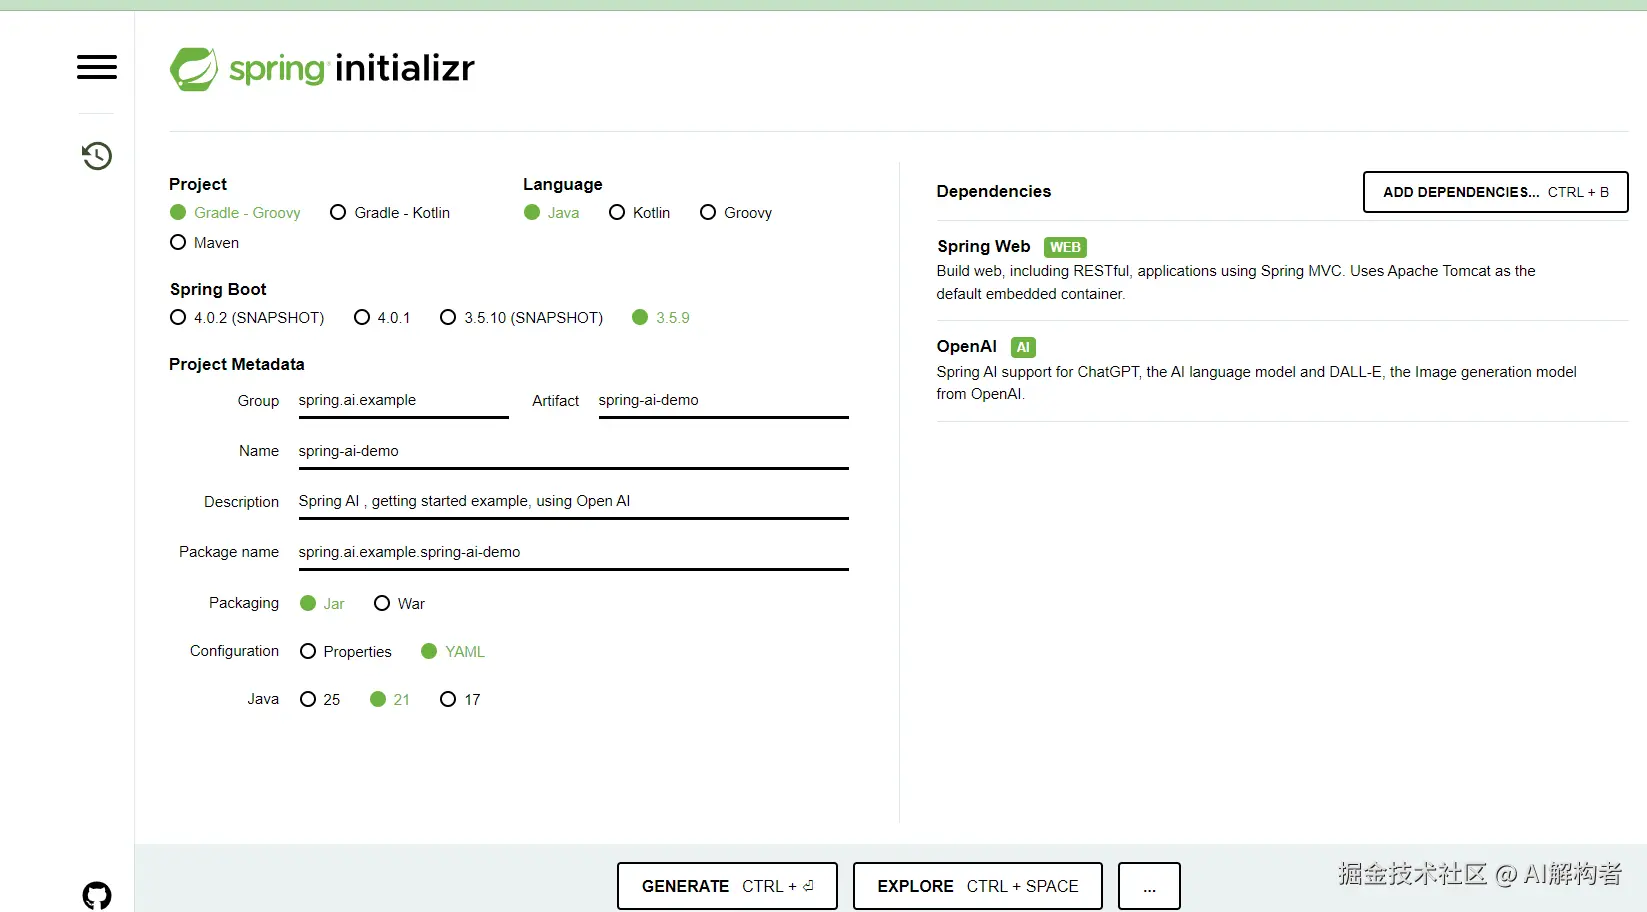
Task: Click the Language heading
Action: [563, 184]
